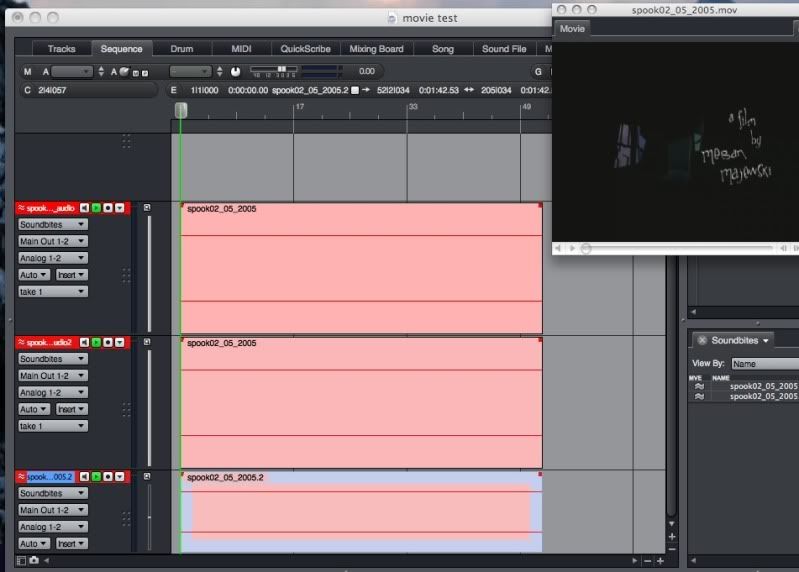Switch to the Tracks tab
This screenshot has height=572, width=799.
pos(61,49)
